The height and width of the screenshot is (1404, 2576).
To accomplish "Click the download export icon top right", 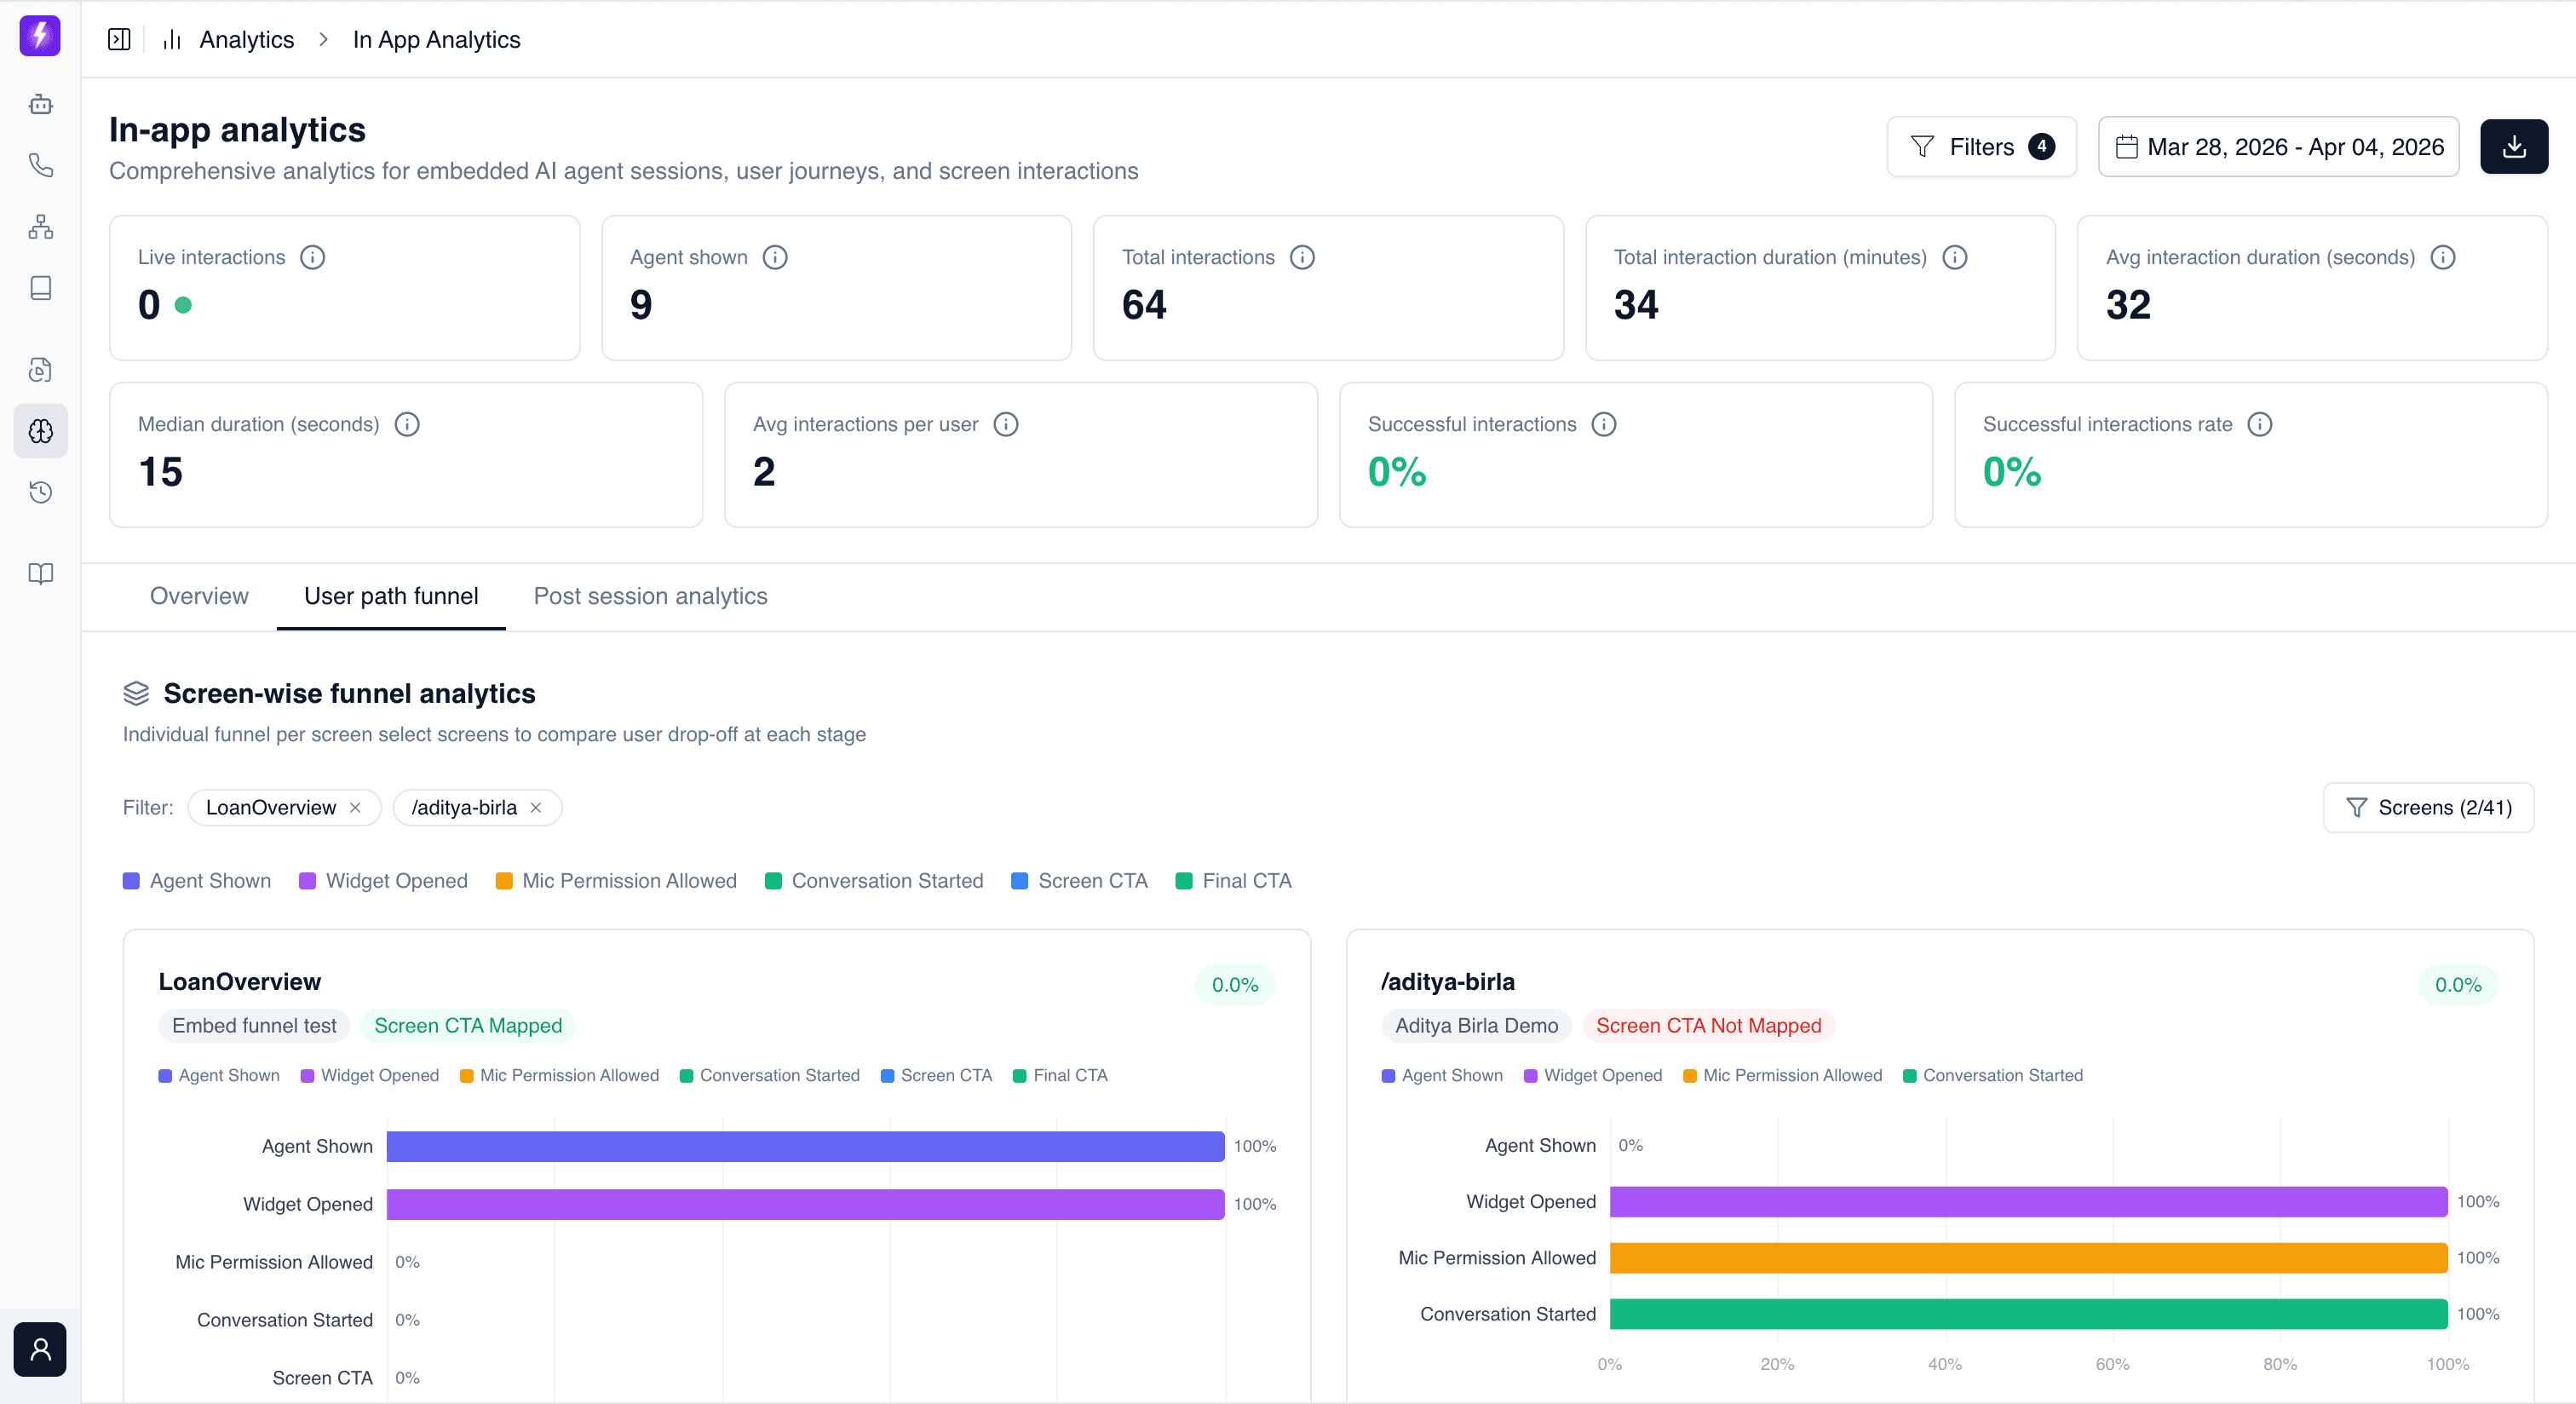I will [x=2514, y=146].
